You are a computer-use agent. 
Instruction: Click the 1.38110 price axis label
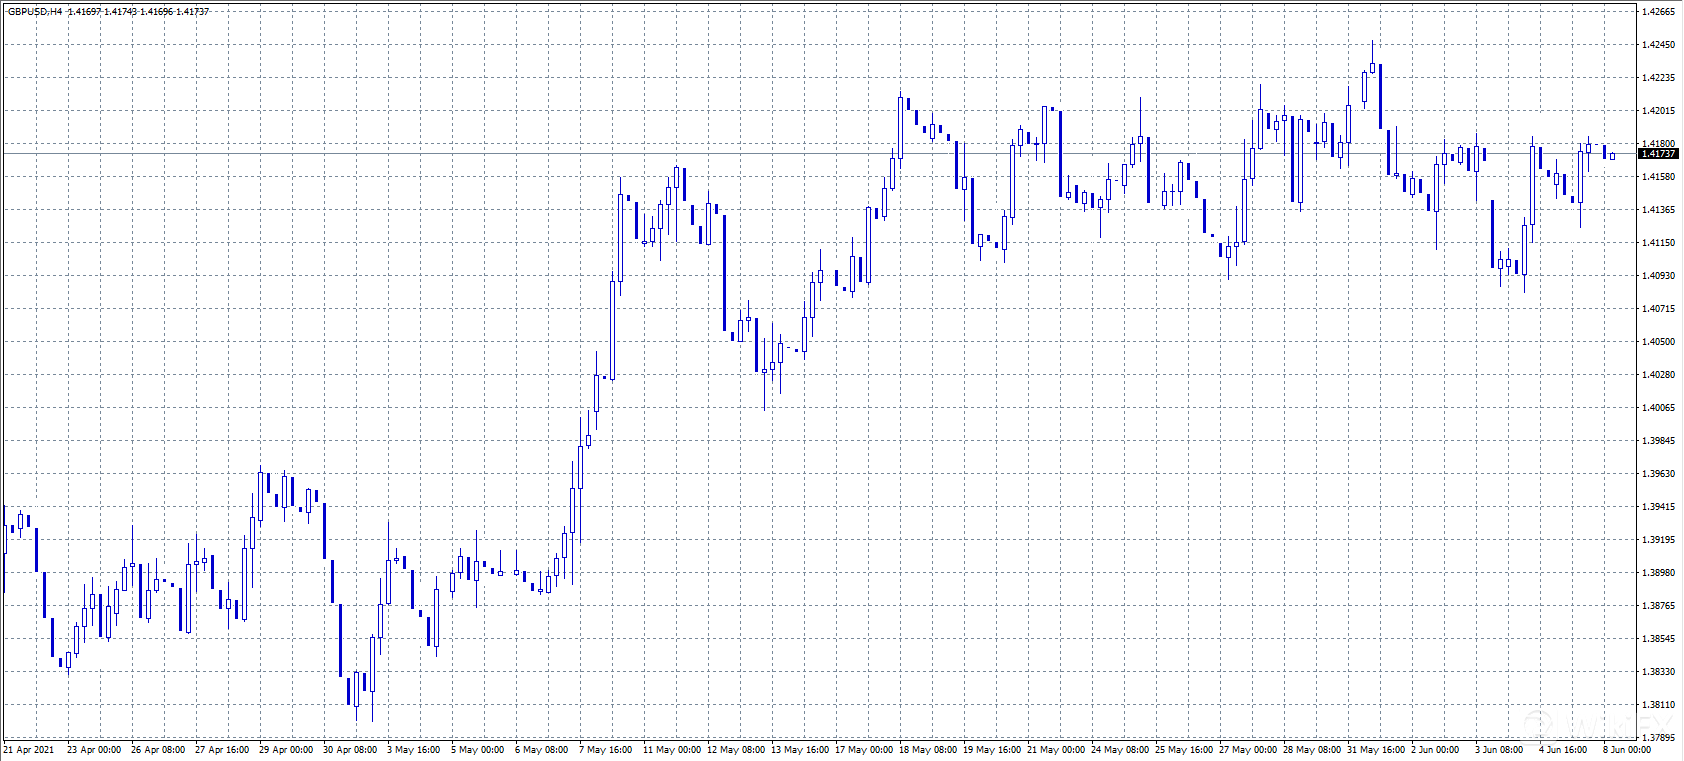[1658, 705]
